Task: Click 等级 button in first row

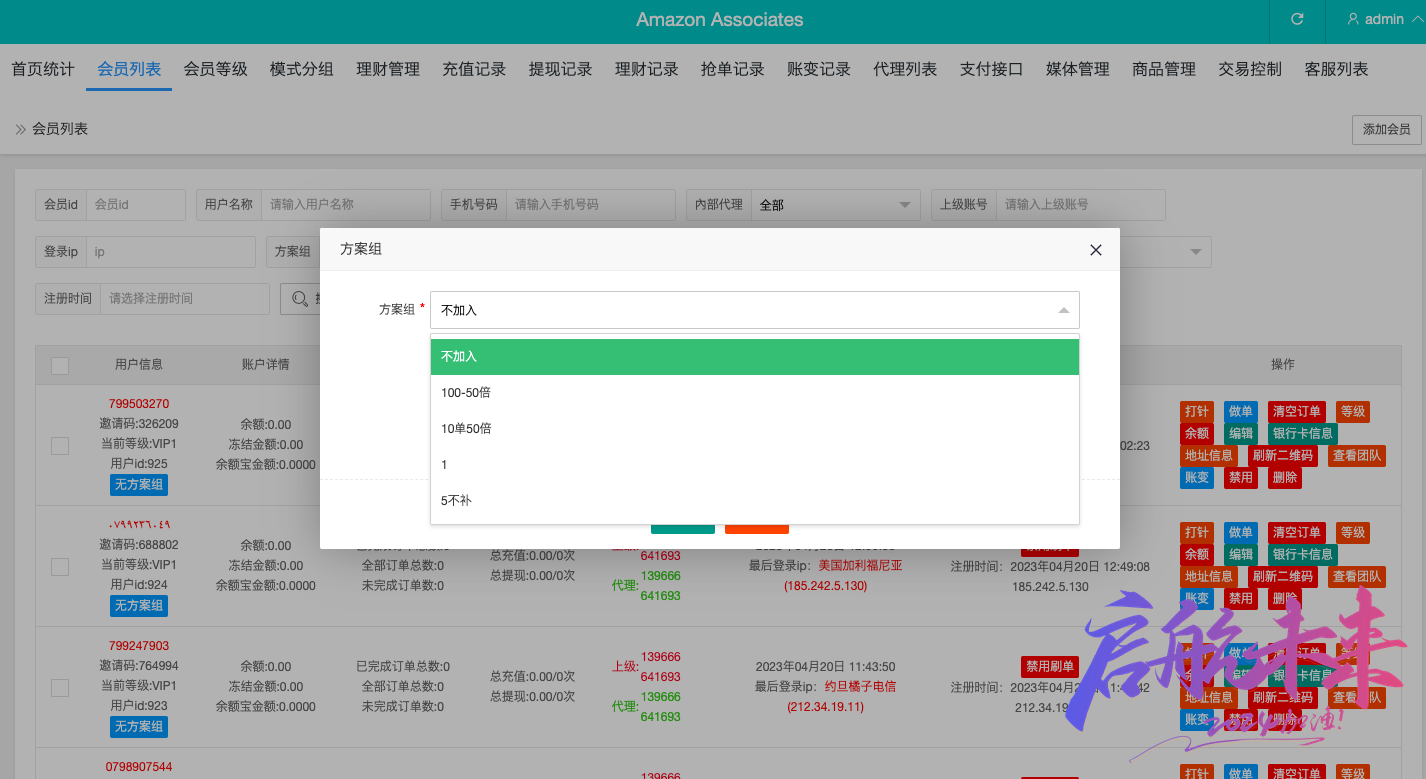Action: tap(1353, 412)
